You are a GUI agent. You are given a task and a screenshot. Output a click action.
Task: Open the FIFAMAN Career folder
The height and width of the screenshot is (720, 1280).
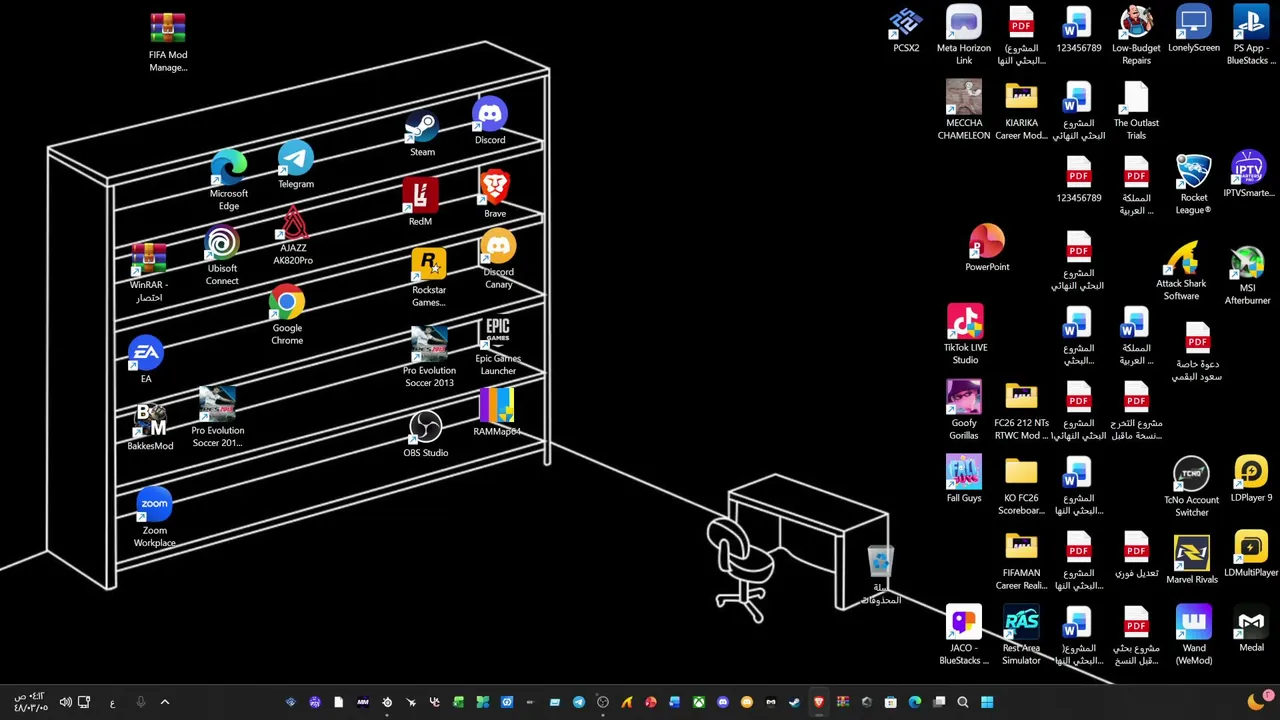[1021, 561]
